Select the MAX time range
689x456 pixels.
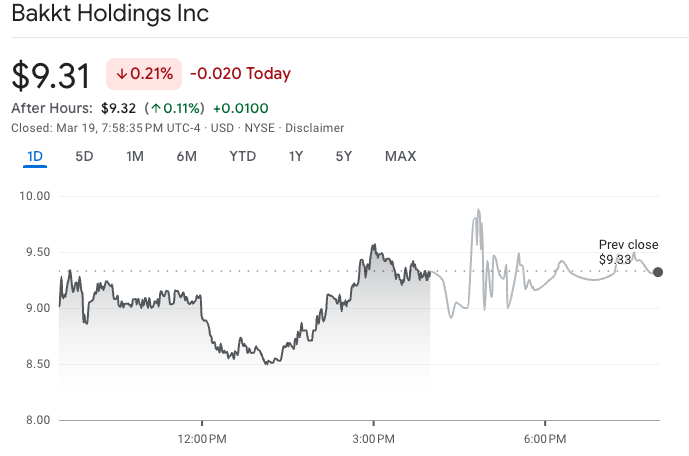(x=400, y=156)
